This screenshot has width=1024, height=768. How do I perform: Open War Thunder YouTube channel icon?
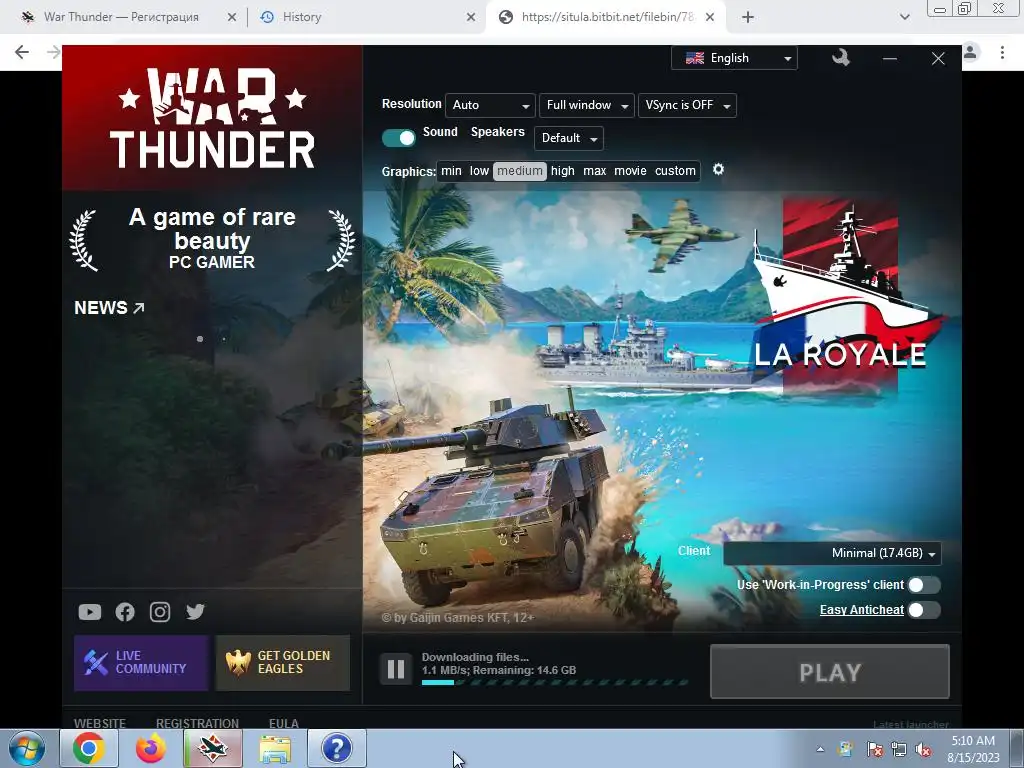pyautogui.click(x=89, y=612)
